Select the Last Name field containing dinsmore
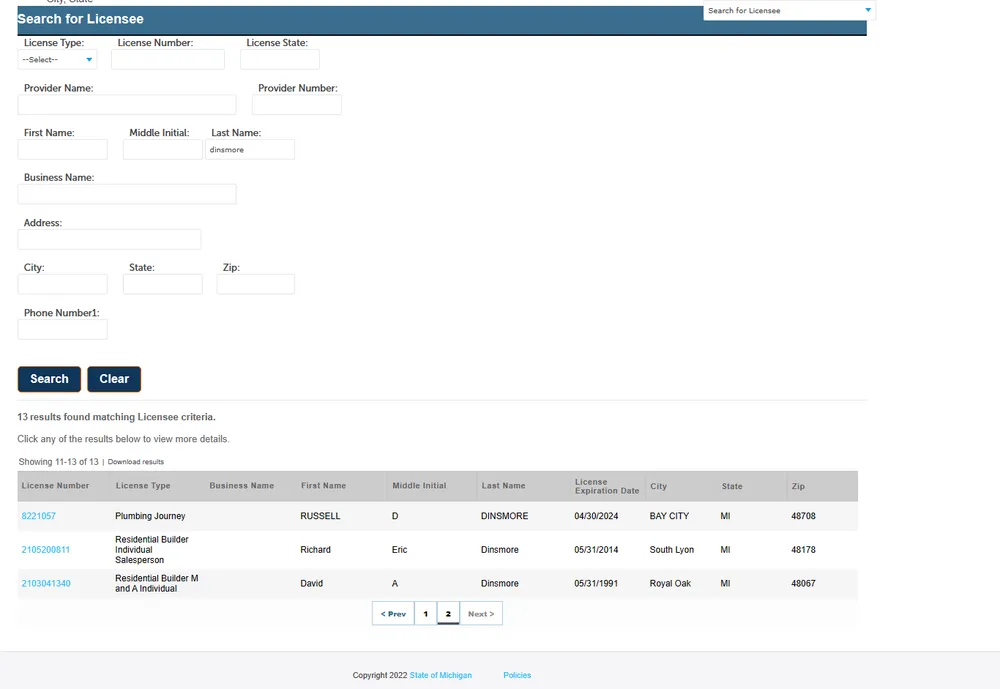 (x=249, y=150)
